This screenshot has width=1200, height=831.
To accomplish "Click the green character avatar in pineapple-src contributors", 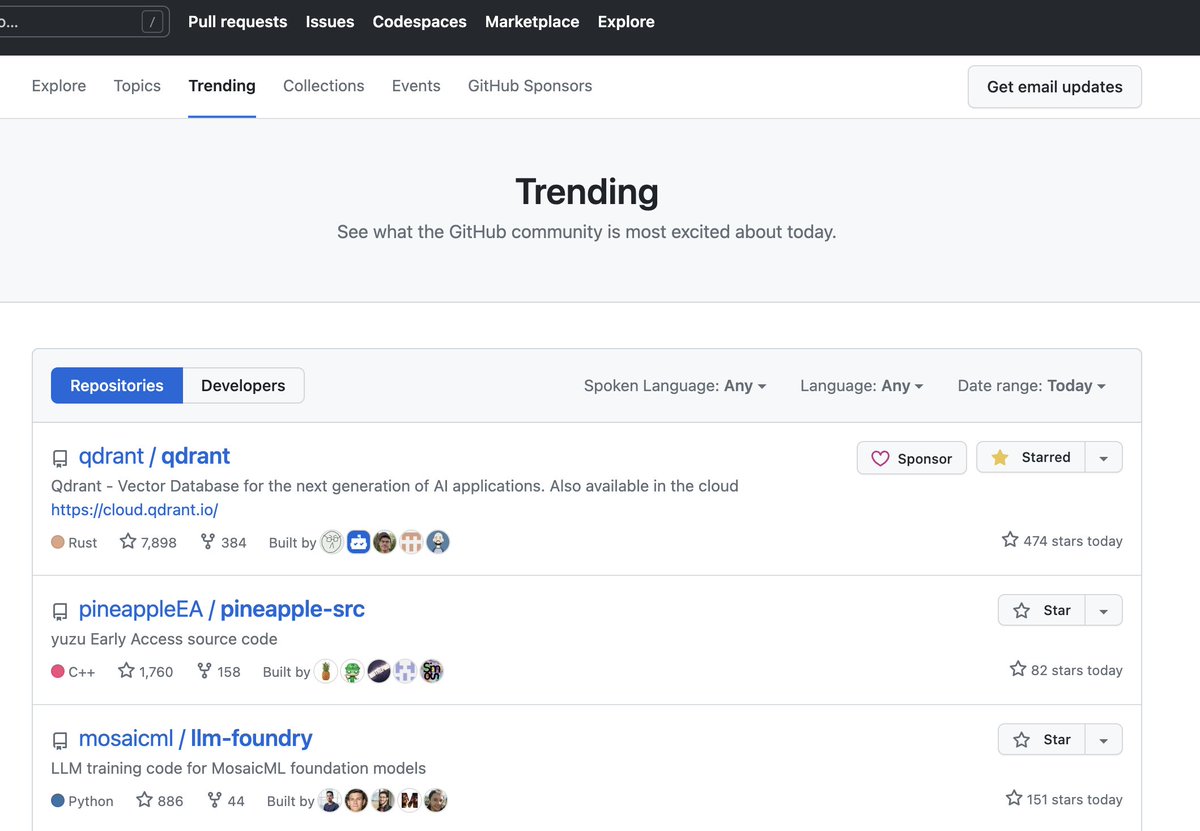I will (x=352, y=671).
